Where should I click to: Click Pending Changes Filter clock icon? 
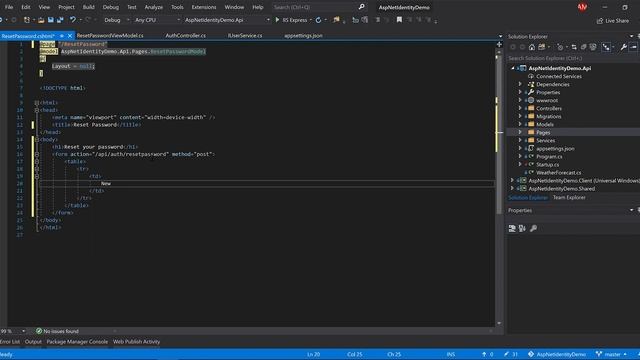[x=560, y=47]
